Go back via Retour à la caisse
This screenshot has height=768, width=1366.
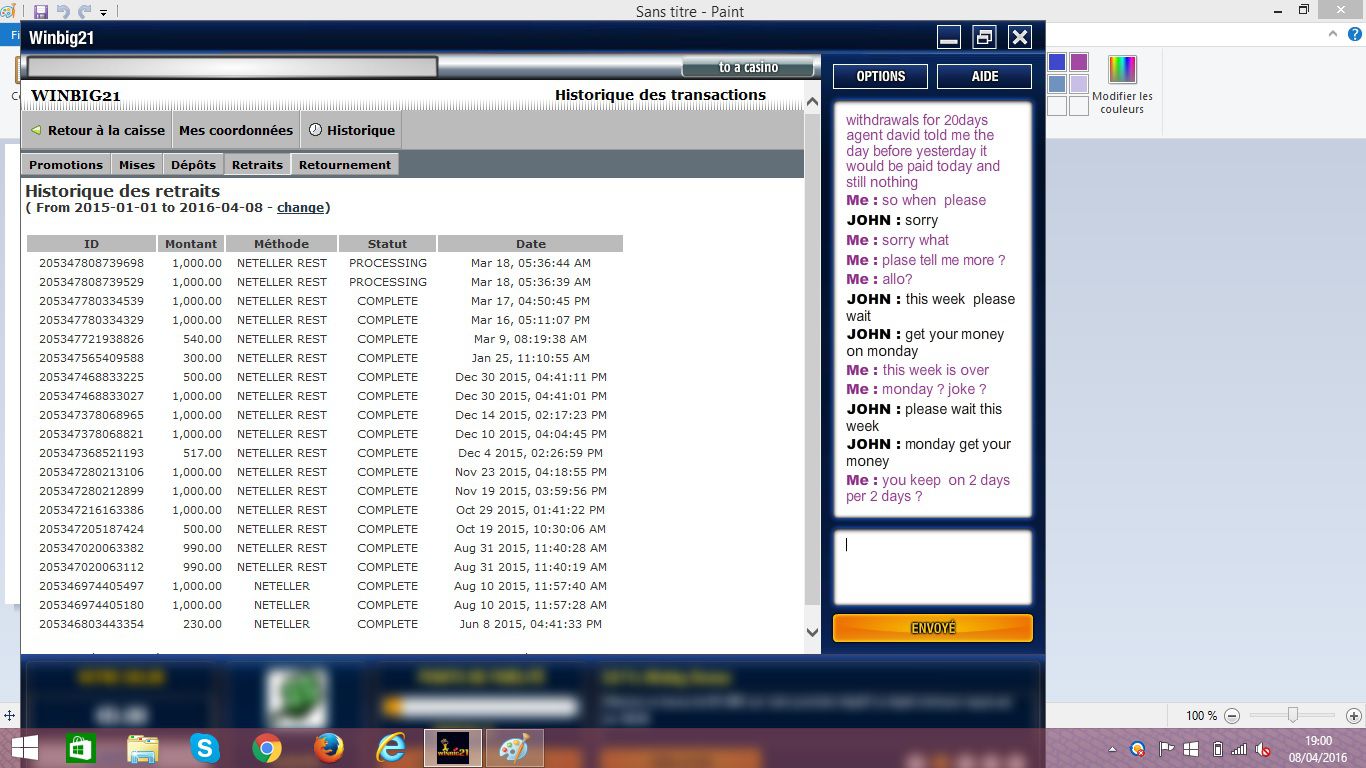[98, 130]
